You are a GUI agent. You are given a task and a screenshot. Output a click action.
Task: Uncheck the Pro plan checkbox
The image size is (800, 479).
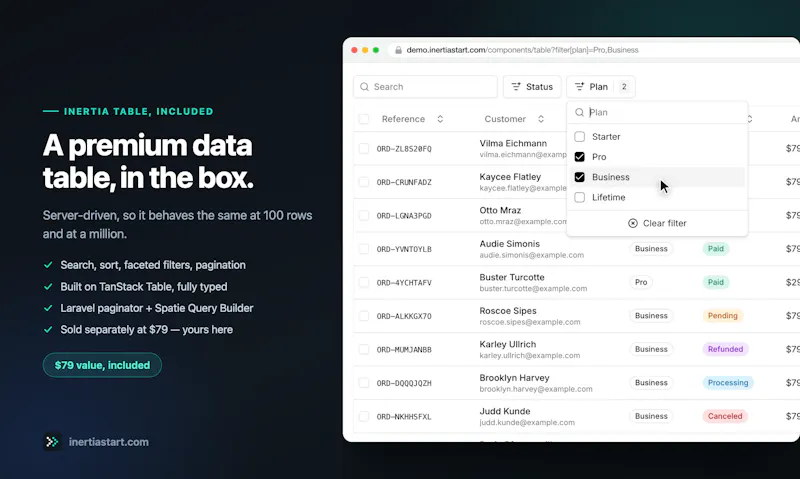coord(580,157)
